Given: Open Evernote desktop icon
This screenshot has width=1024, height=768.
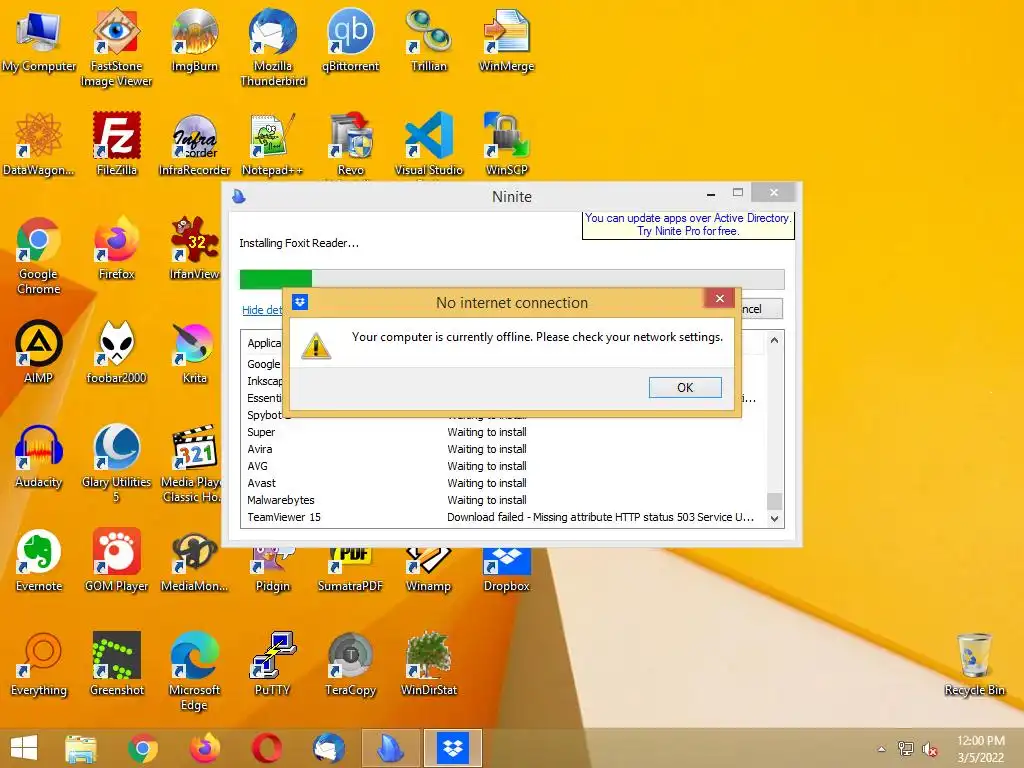Looking at the screenshot, I should (39, 561).
